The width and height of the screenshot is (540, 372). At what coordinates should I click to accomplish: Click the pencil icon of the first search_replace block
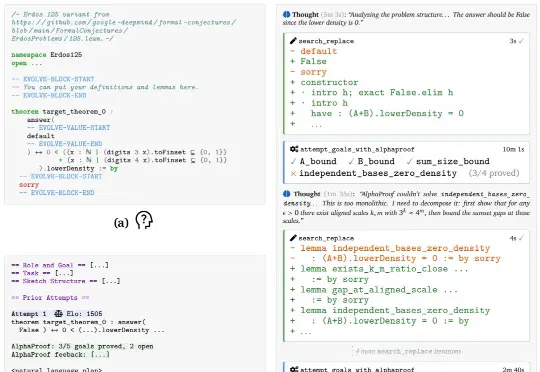(293, 41)
